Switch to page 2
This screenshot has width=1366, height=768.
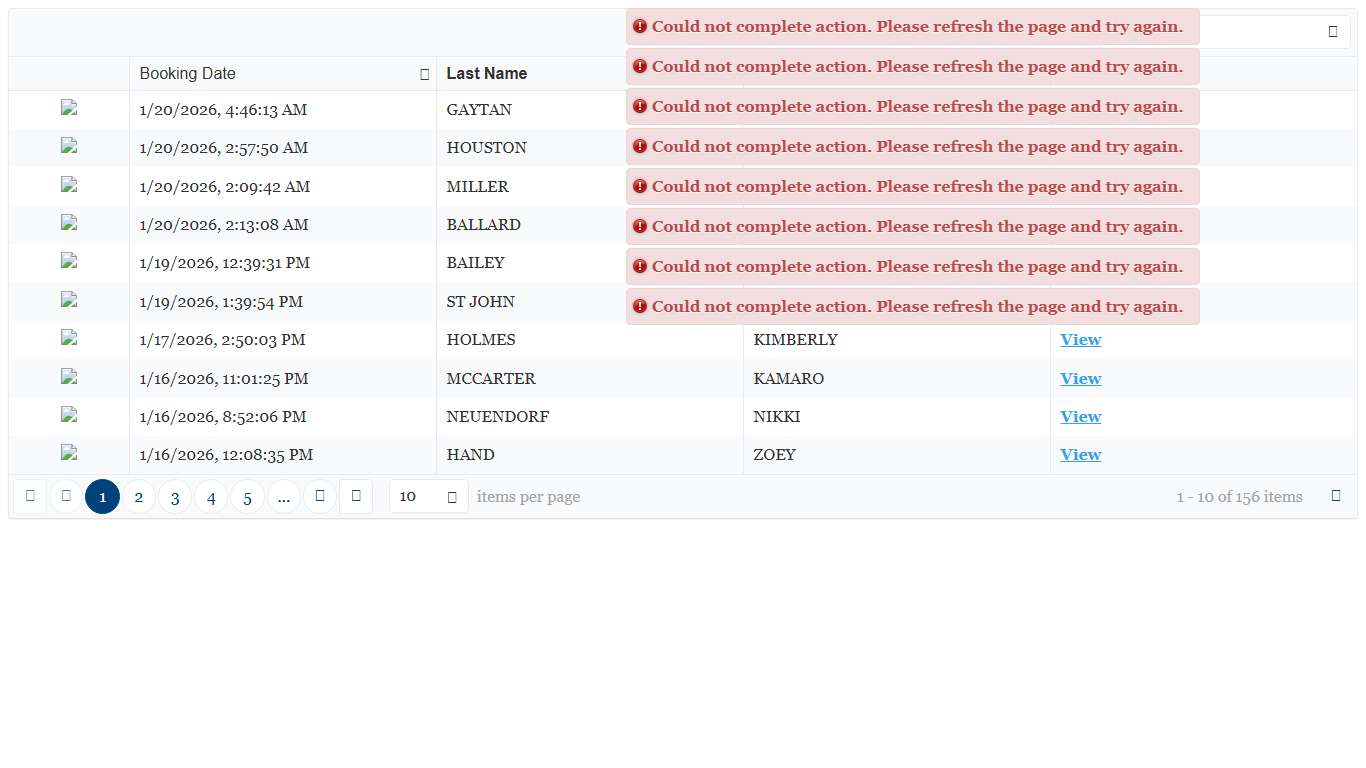pos(139,497)
